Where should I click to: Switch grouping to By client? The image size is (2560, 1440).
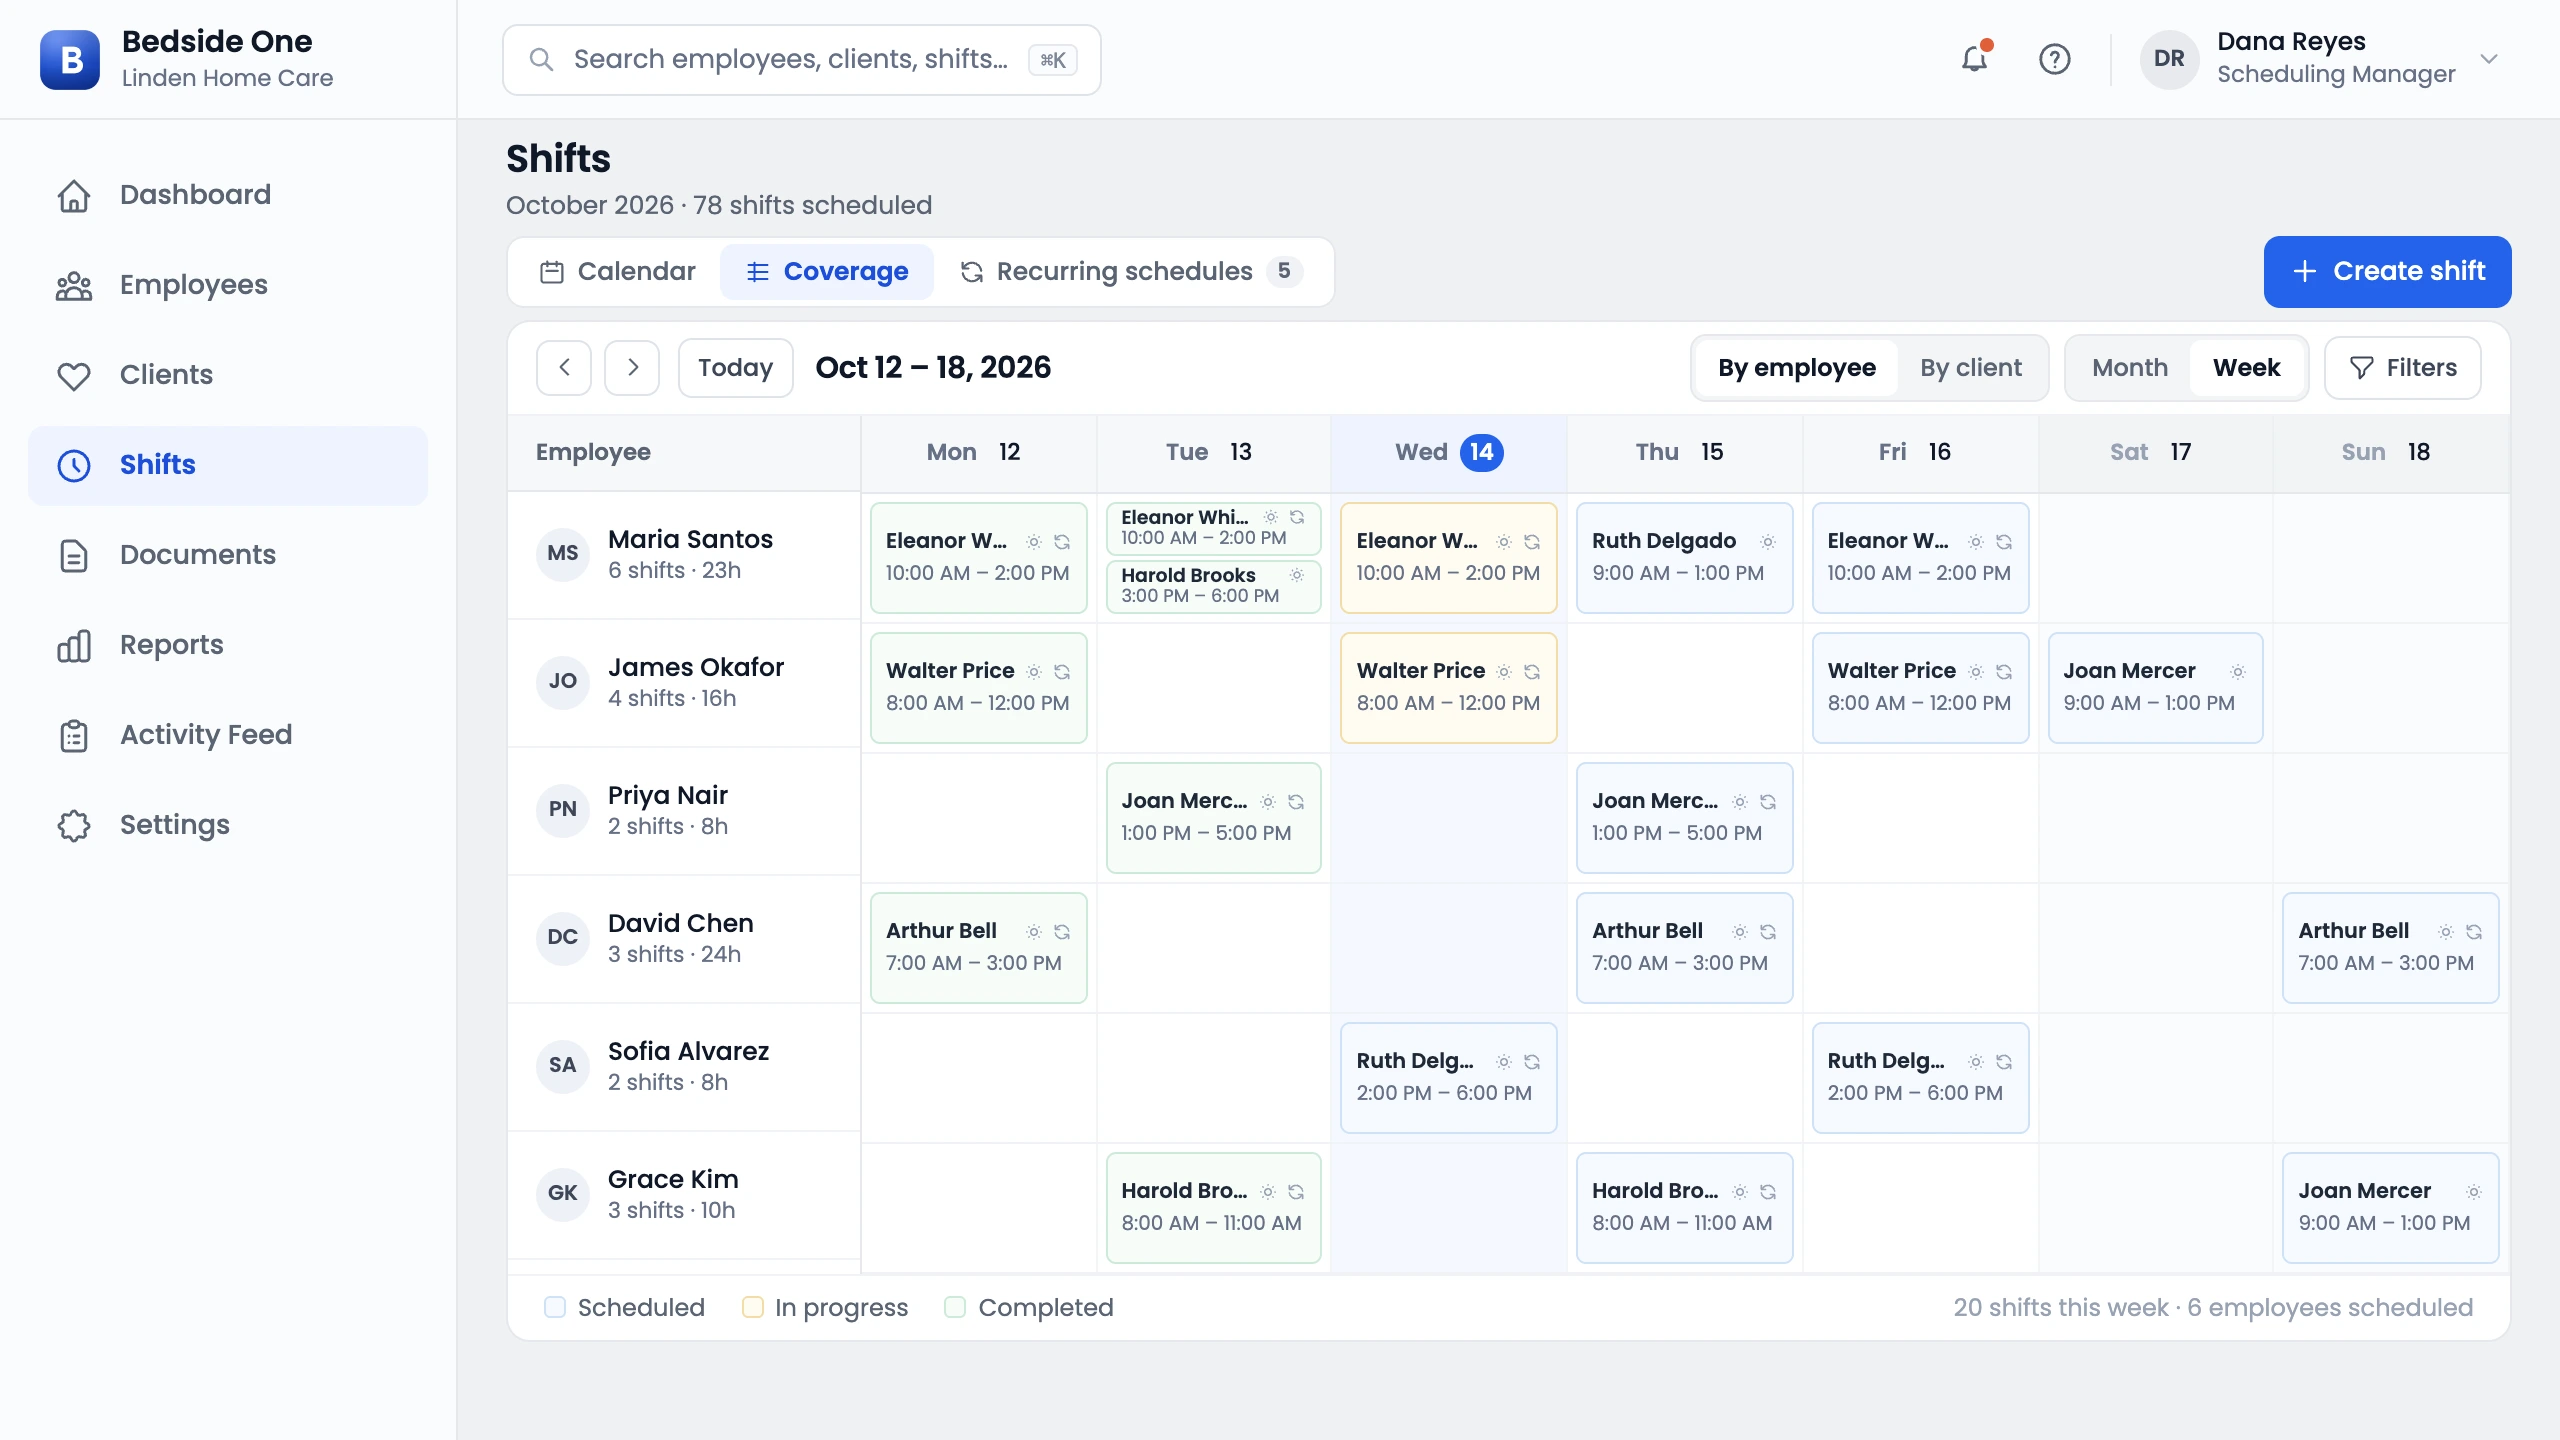point(1970,368)
